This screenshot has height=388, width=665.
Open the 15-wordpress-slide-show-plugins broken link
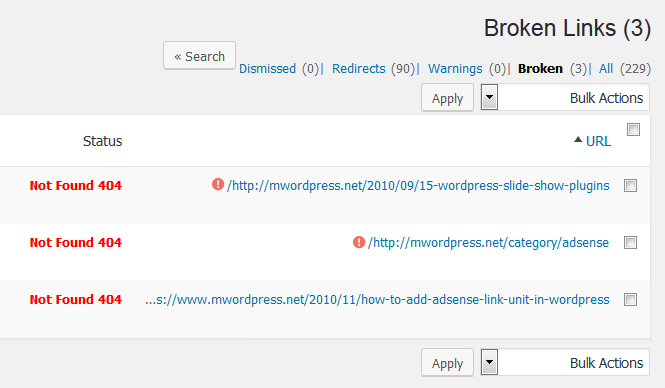tap(418, 186)
